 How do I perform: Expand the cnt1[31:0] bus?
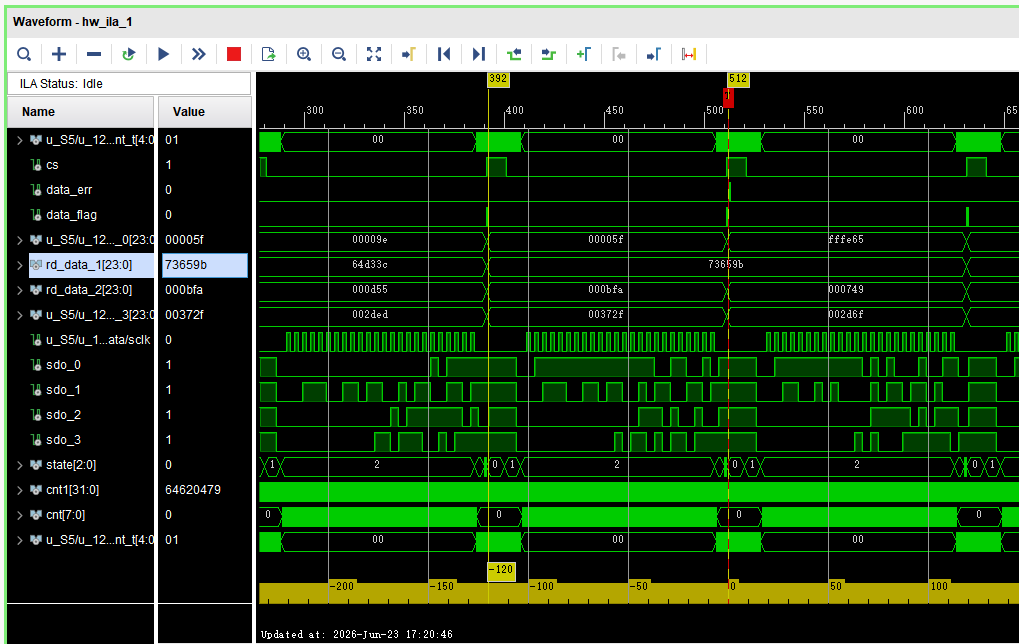click(19, 490)
